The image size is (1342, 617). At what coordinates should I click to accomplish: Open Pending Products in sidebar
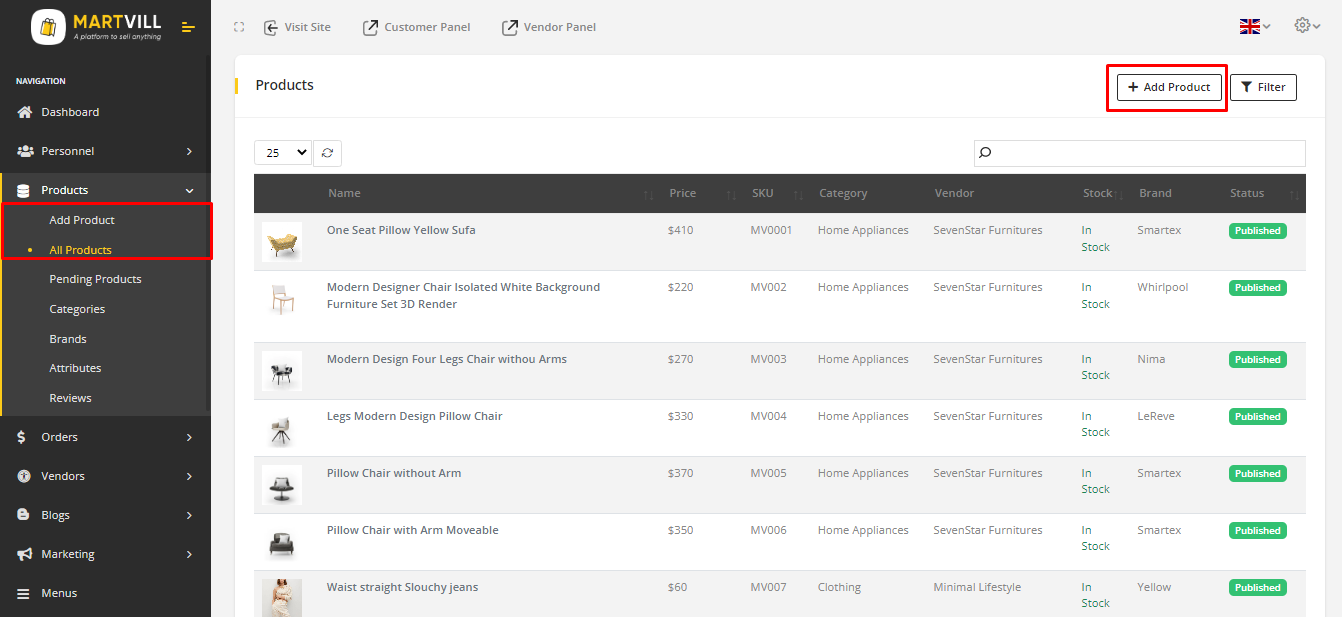pos(95,279)
